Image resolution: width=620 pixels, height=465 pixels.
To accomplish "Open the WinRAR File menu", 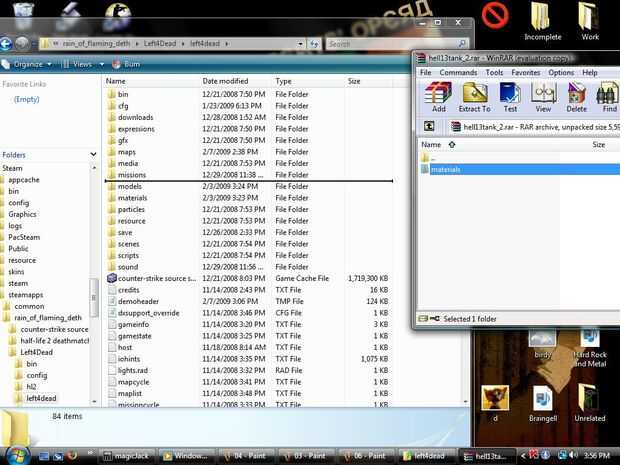I will pos(425,72).
